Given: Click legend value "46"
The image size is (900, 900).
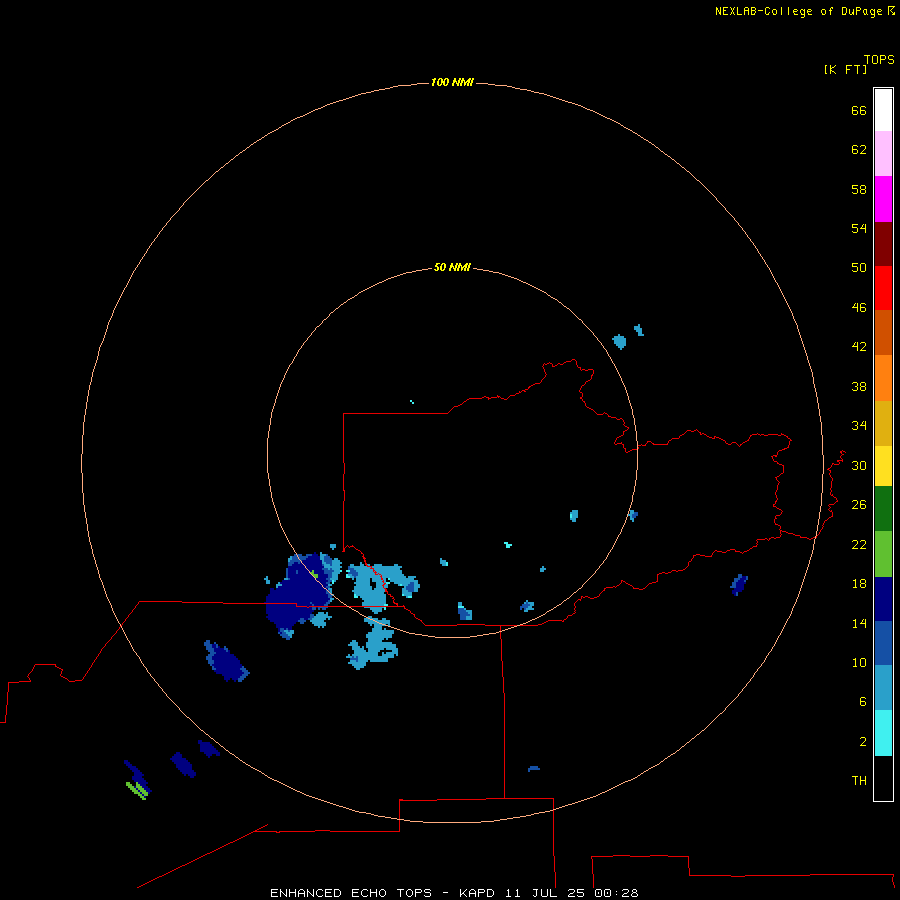Looking at the screenshot, I should point(859,308).
